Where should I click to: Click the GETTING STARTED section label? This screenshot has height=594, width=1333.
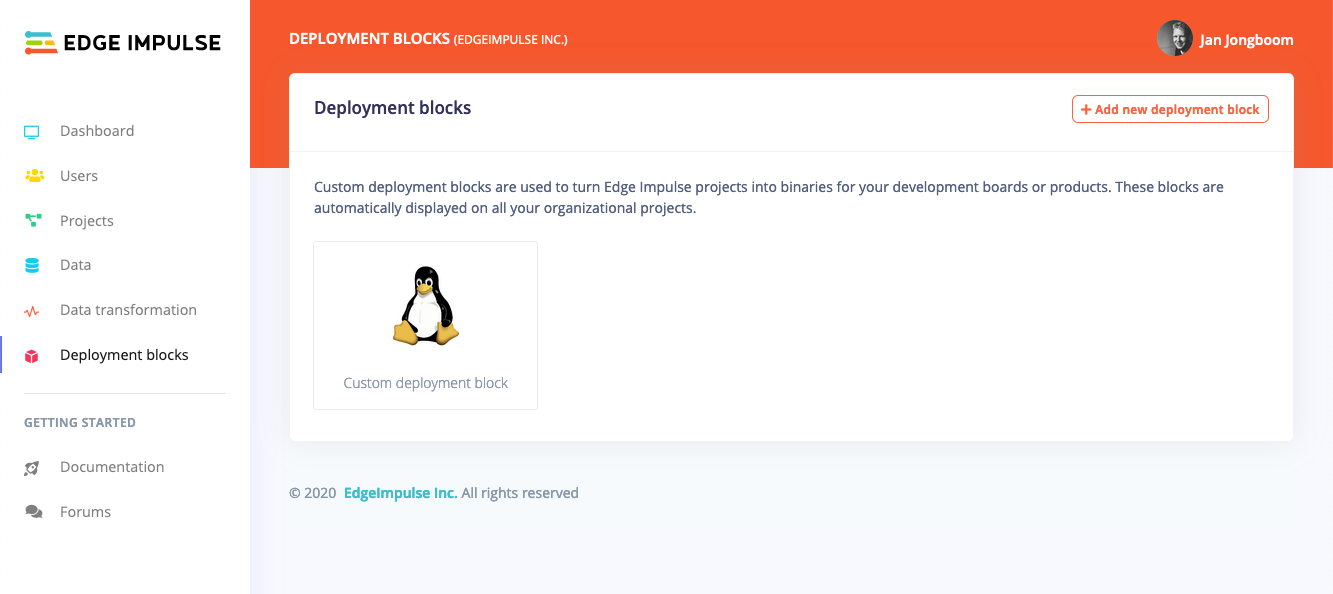(80, 423)
